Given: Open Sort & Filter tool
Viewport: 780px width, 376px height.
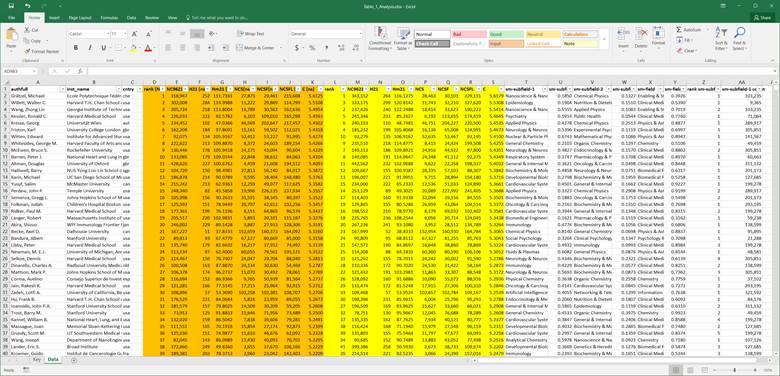Looking at the screenshot, I should coord(721,39).
